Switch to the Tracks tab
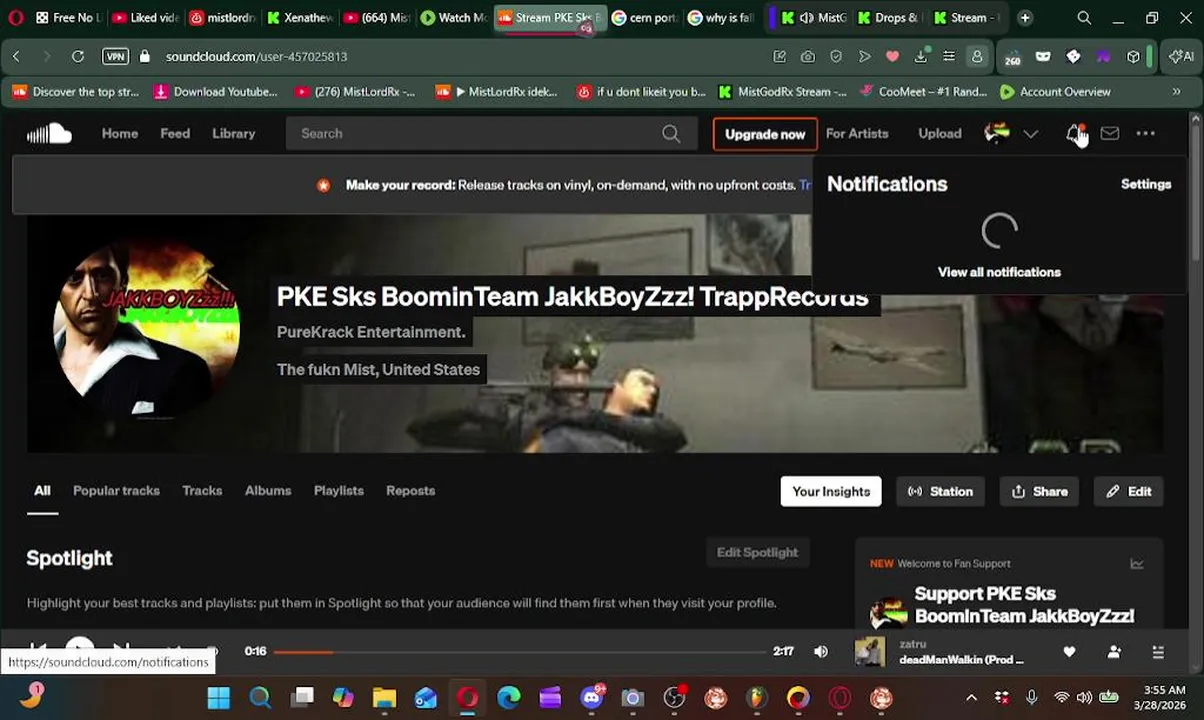The height and width of the screenshot is (720, 1204). [x=202, y=491]
